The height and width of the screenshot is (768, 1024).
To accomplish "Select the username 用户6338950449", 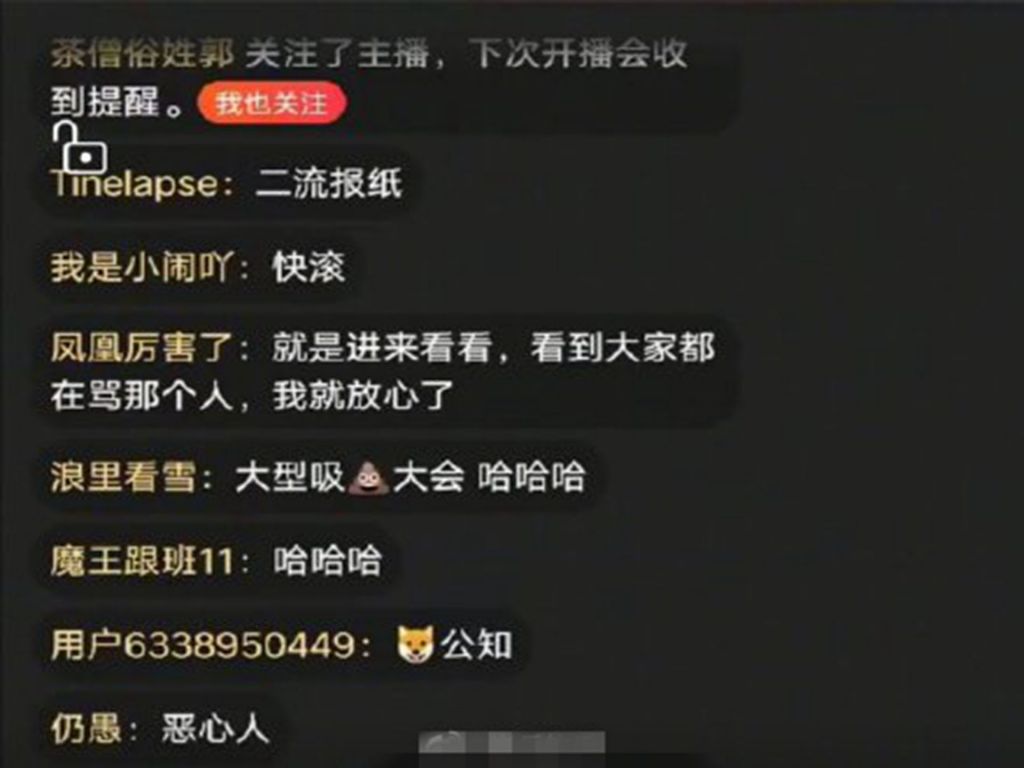I will (x=202, y=645).
